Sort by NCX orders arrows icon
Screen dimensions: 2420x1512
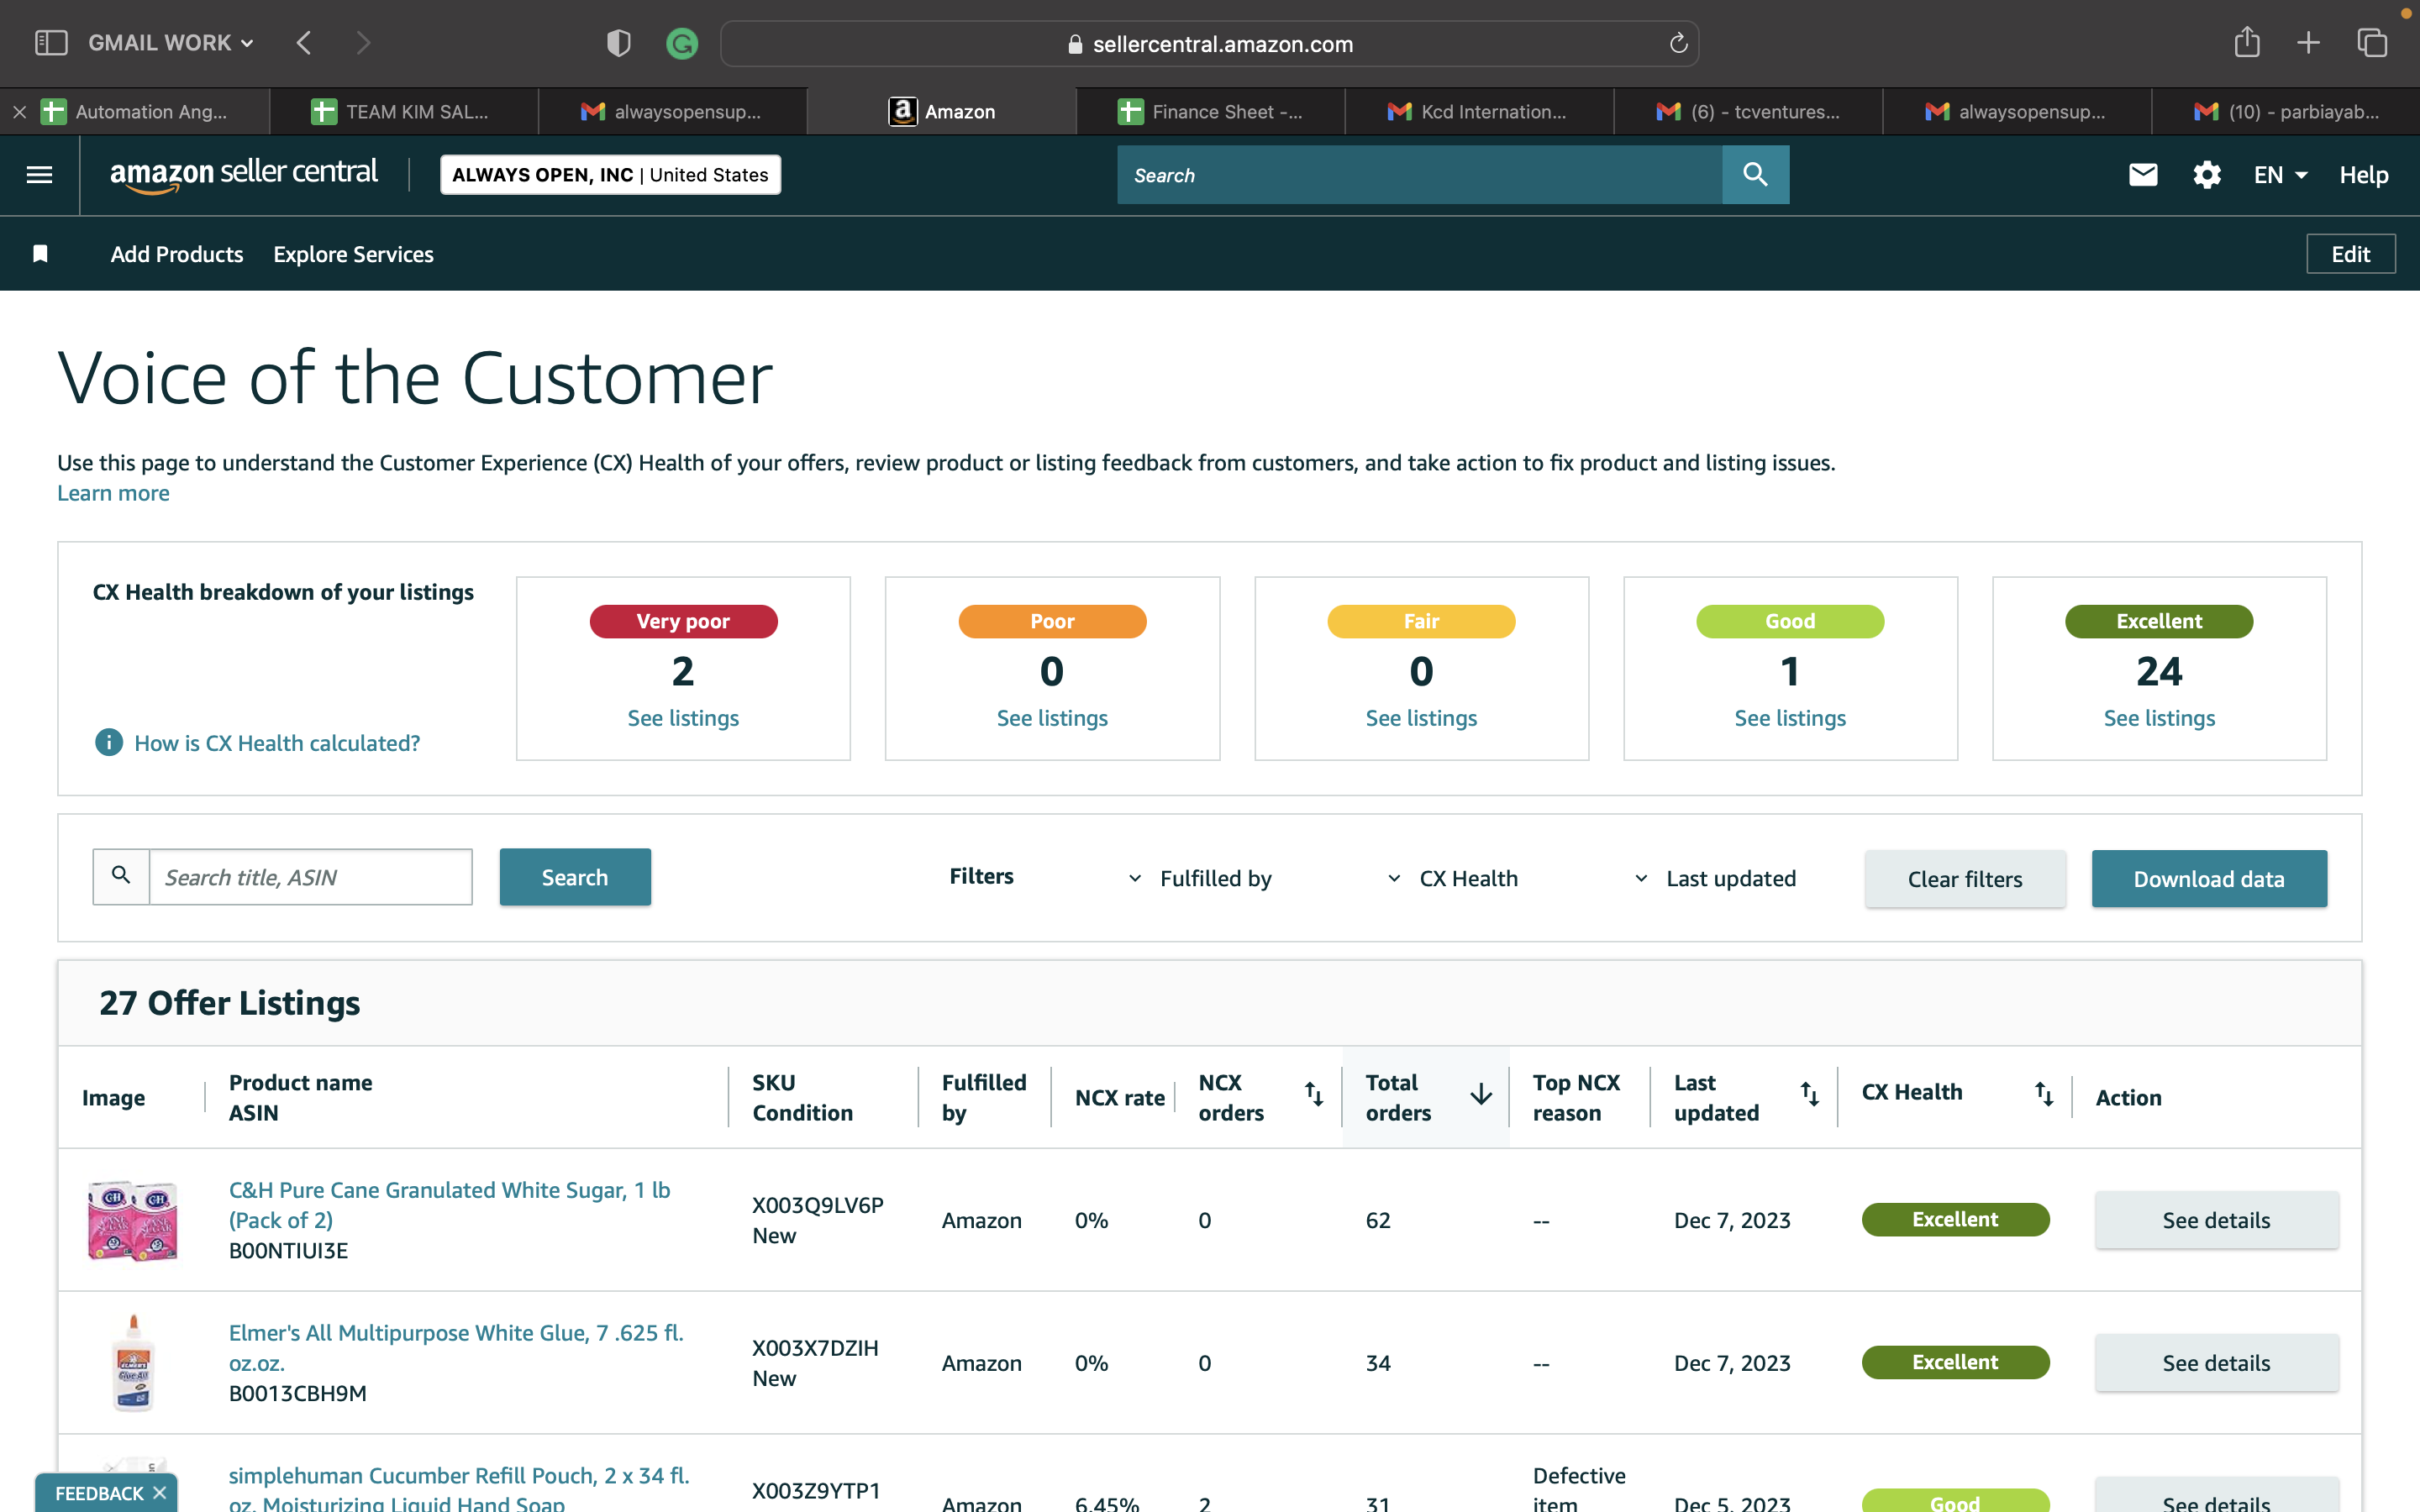pos(1314,1094)
